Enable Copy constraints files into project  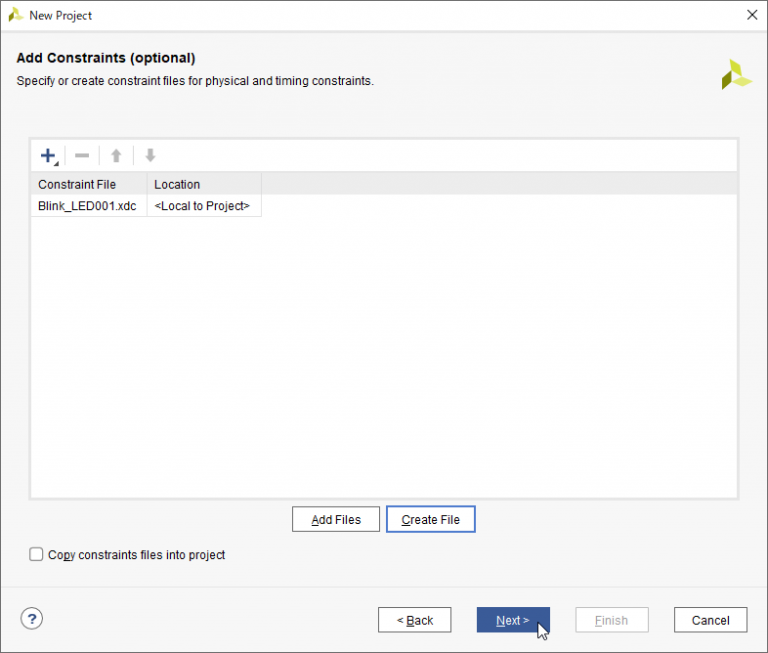click(37, 555)
